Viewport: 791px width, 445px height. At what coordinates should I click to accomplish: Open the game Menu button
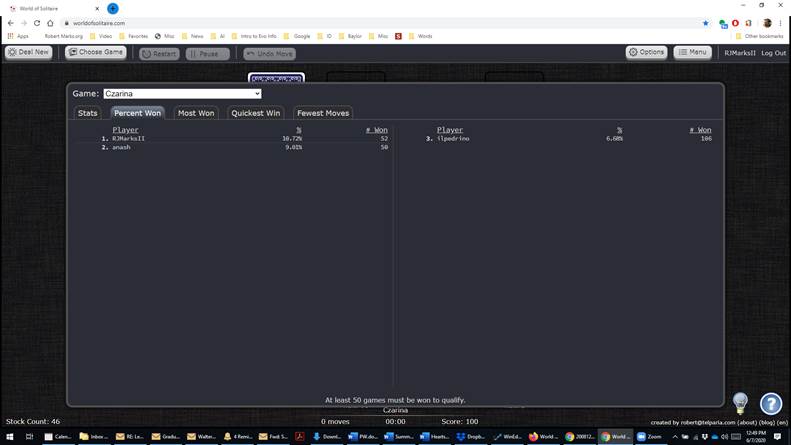(x=692, y=52)
